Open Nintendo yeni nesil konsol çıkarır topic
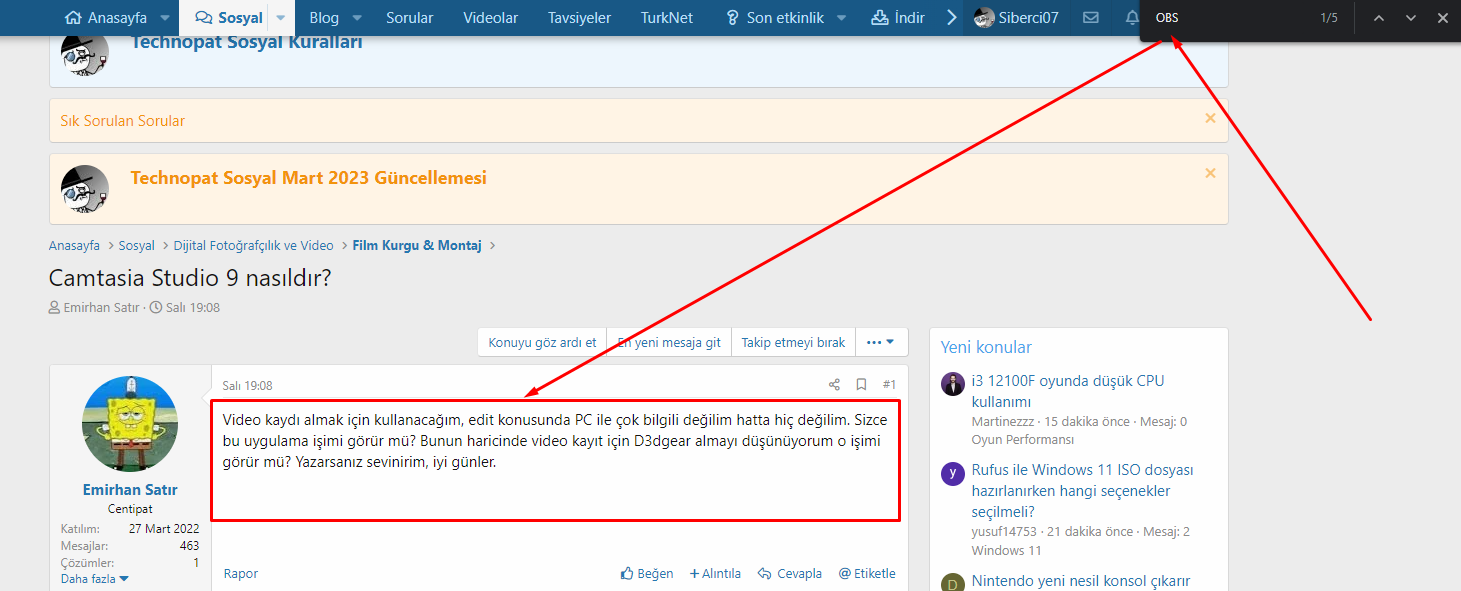 click(1081, 581)
